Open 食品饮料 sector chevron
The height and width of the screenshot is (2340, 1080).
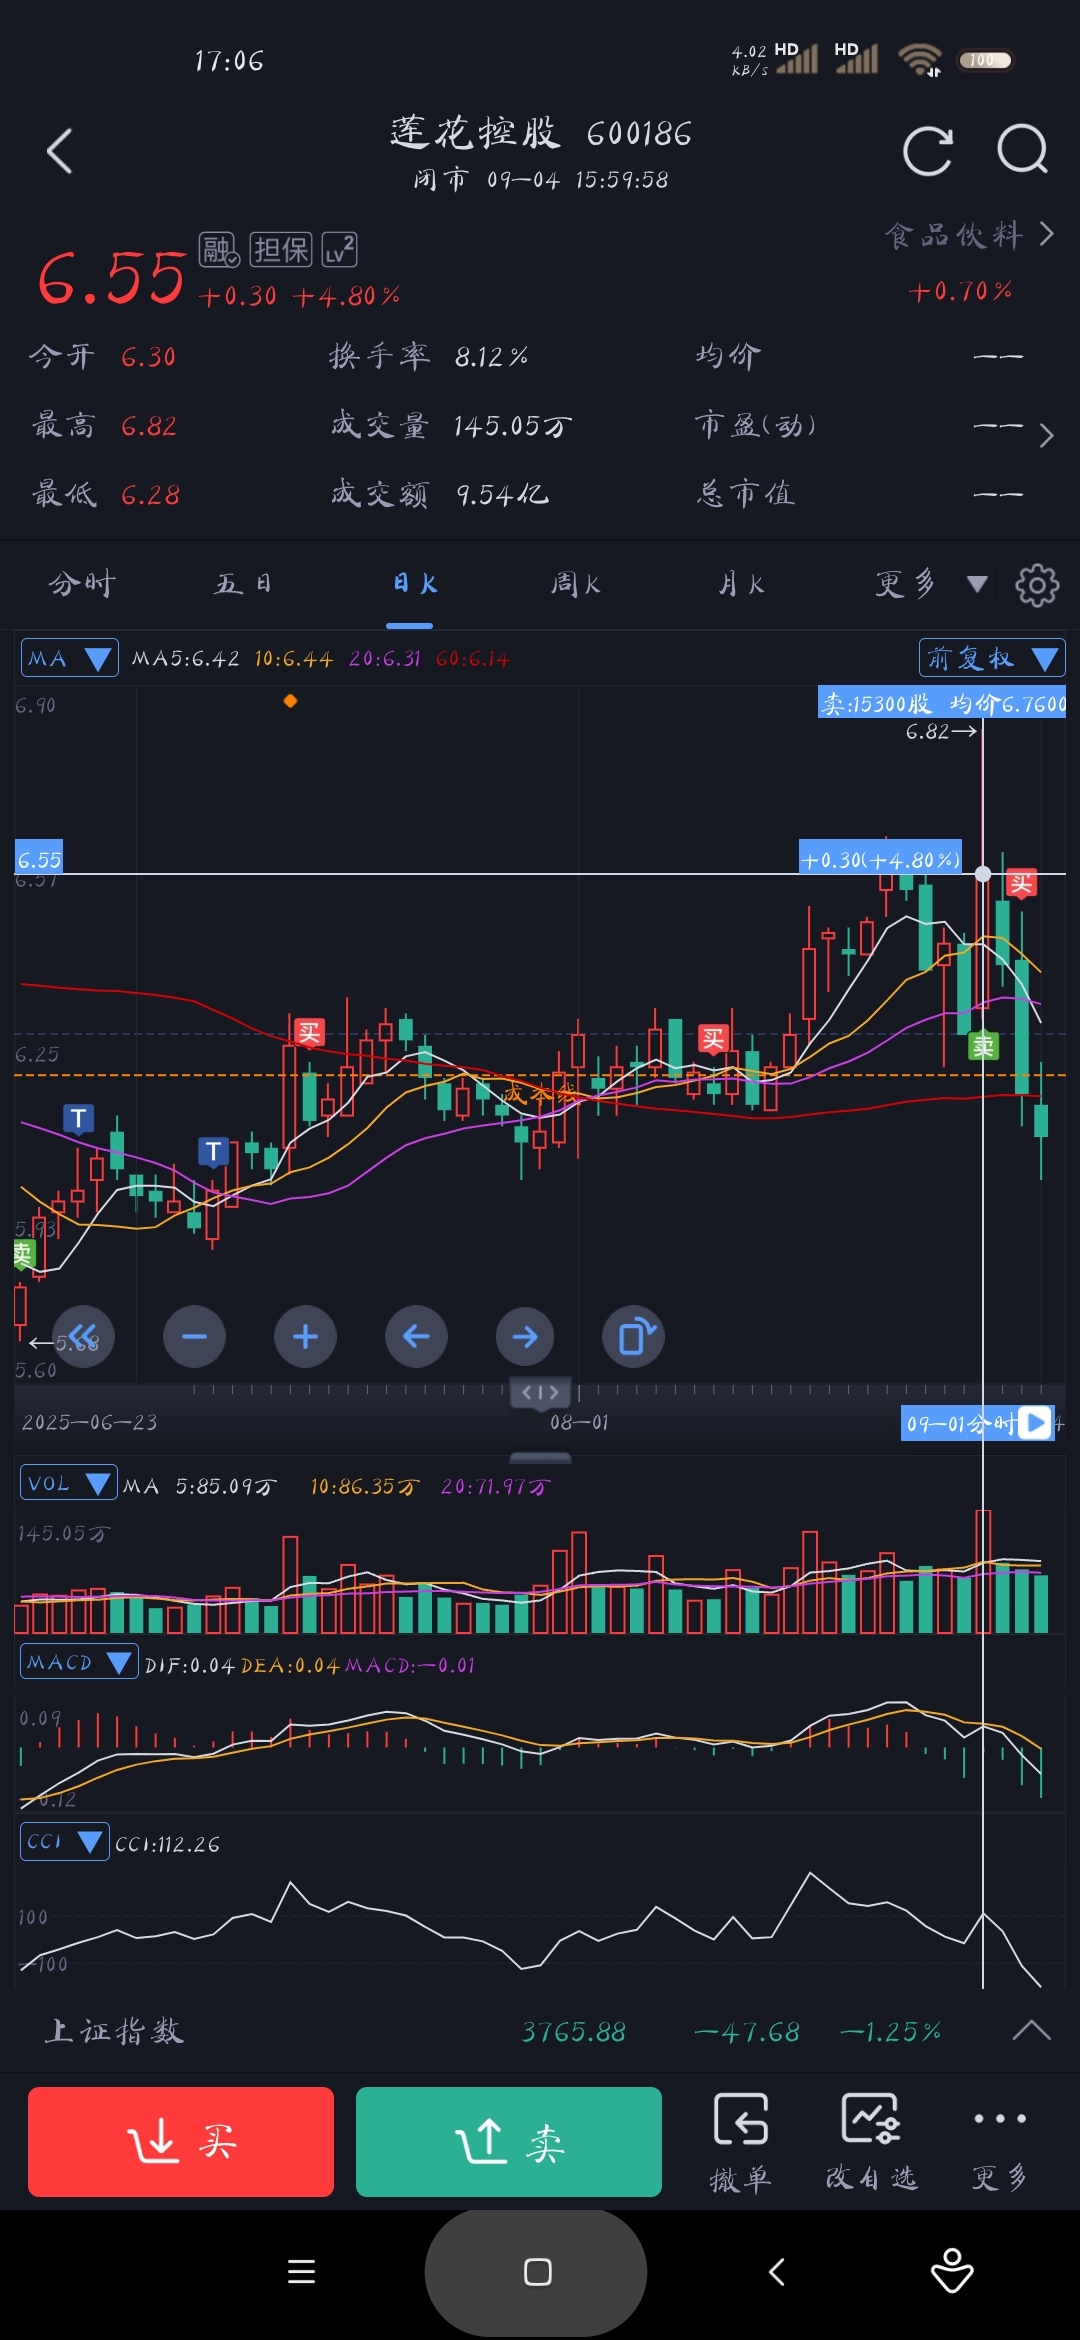pyautogui.click(x=1046, y=234)
